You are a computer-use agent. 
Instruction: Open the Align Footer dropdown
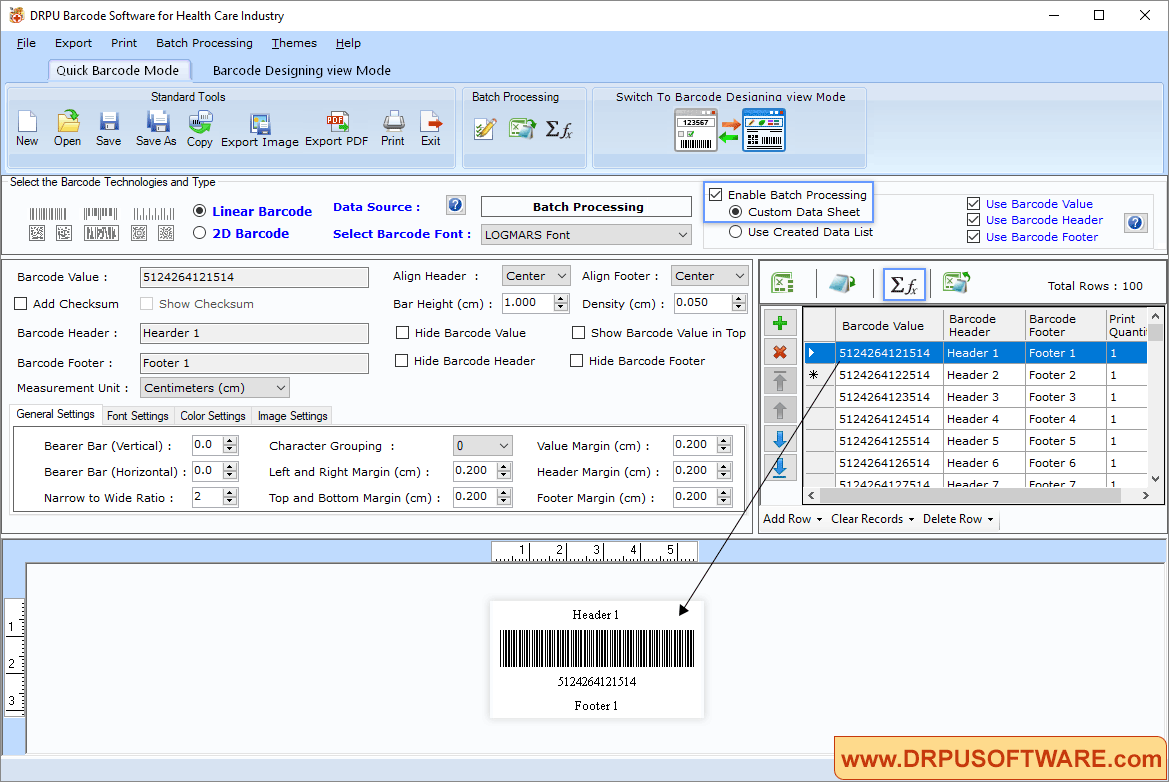click(709, 275)
